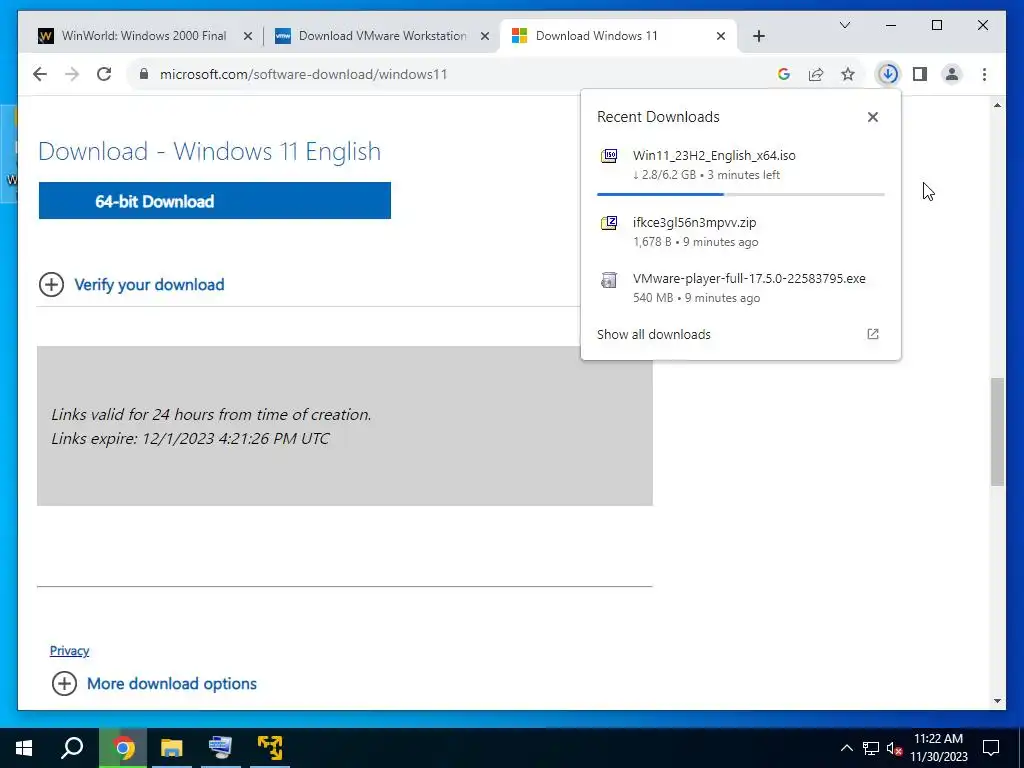Reload the current page

pyautogui.click(x=104, y=74)
